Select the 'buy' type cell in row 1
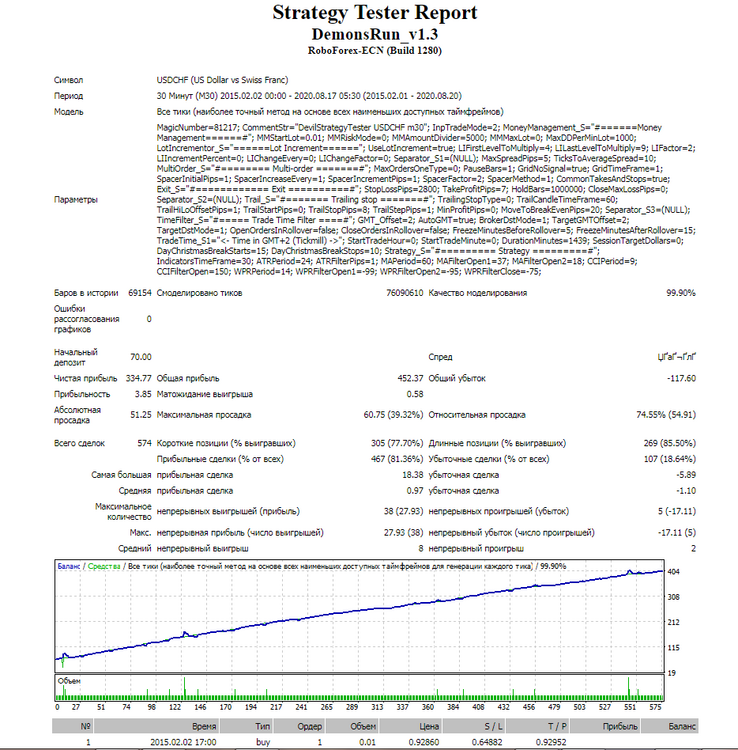 click(263, 742)
